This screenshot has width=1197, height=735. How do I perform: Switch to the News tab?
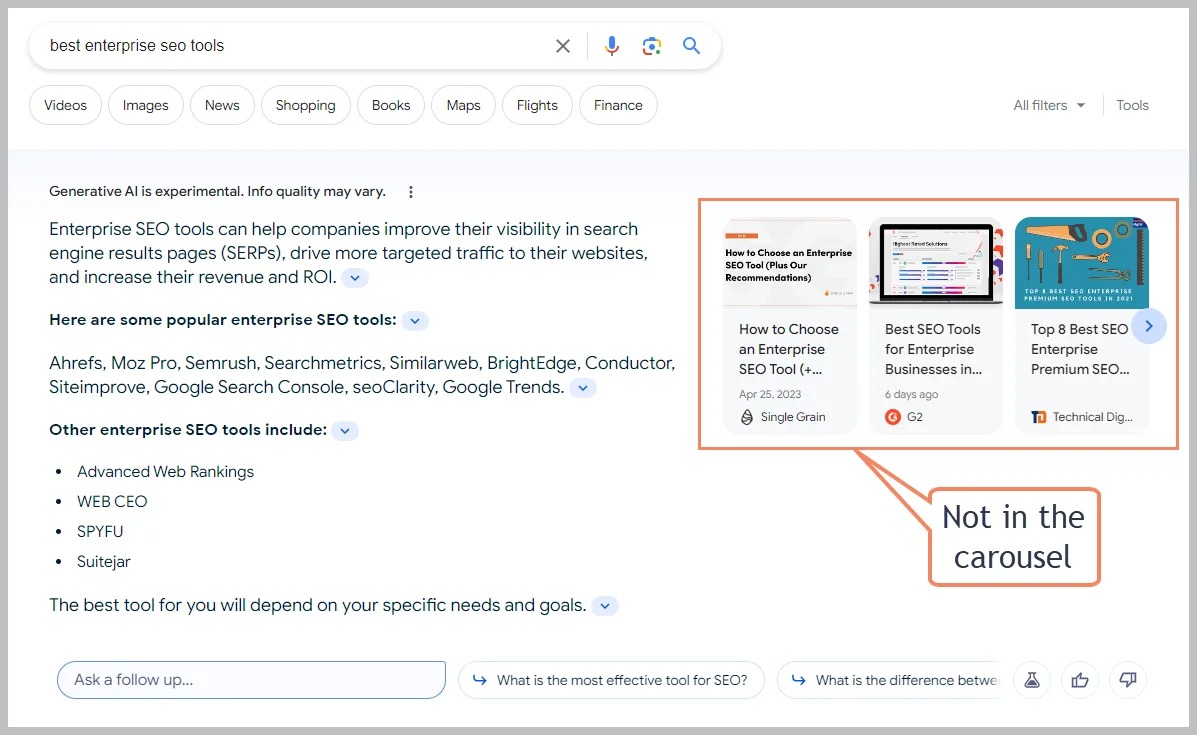click(222, 105)
